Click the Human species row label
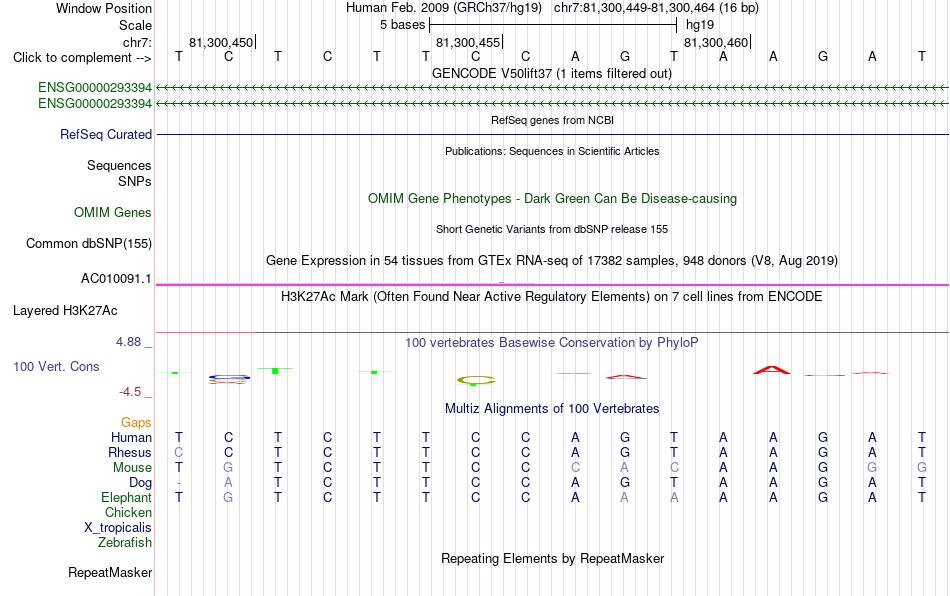Viewport: 950px width, 596px height. (131, 437)
